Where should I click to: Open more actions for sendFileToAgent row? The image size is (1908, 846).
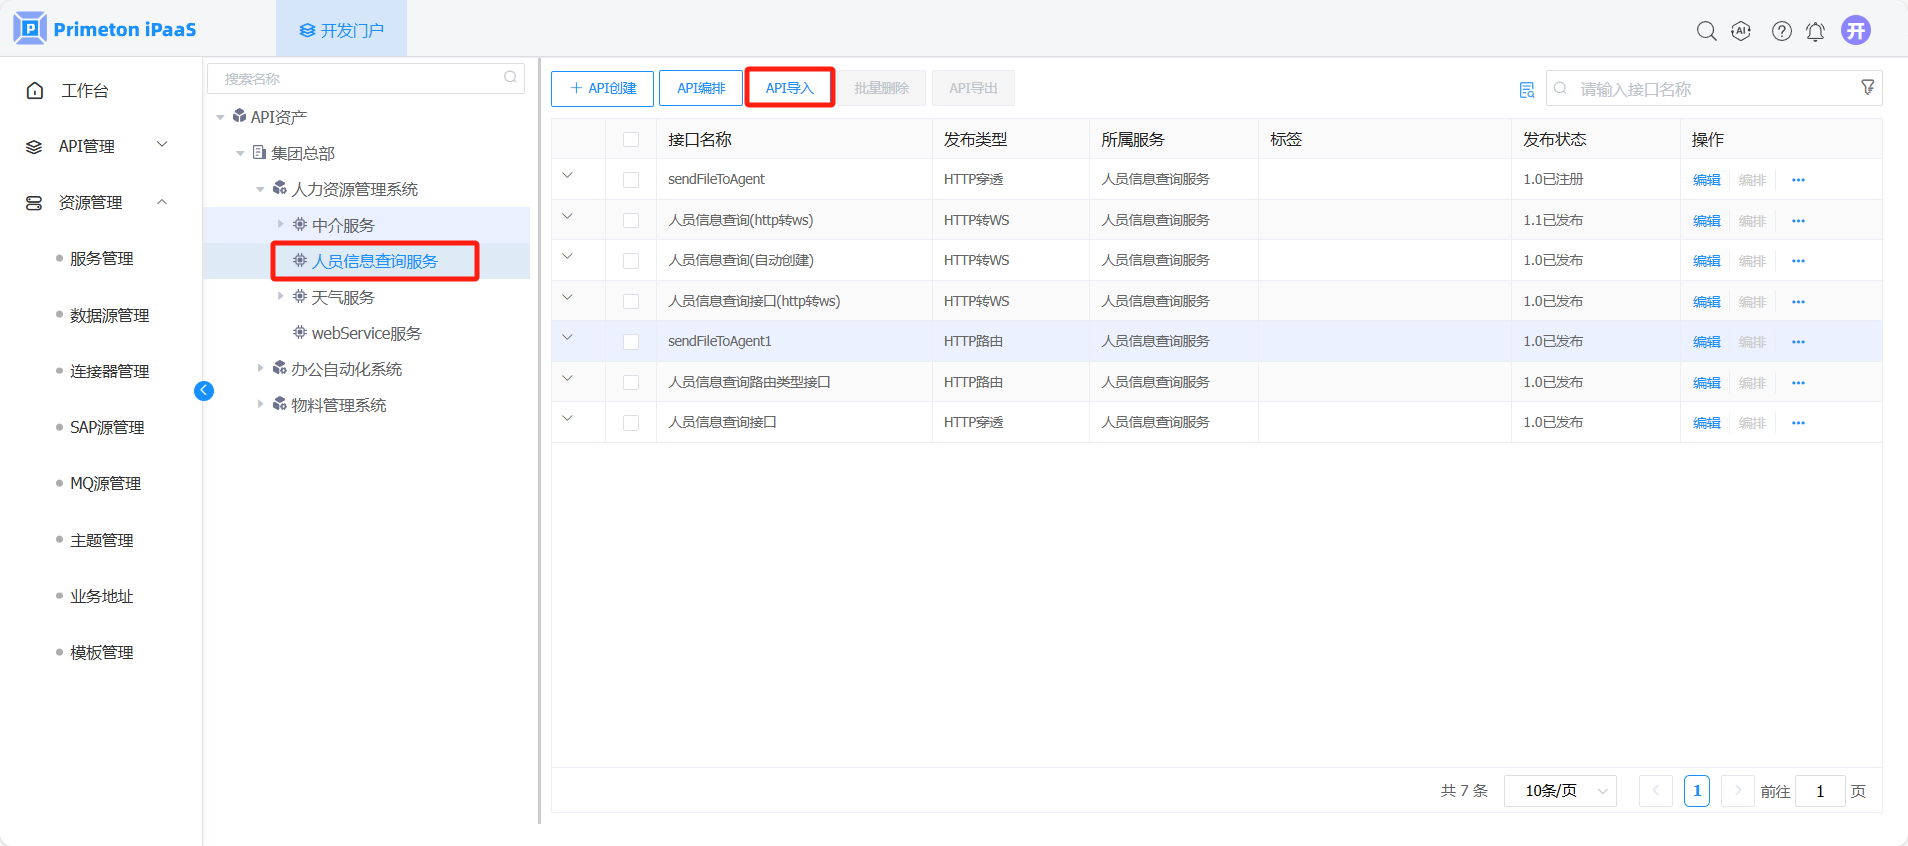[x=1798, y=180]
